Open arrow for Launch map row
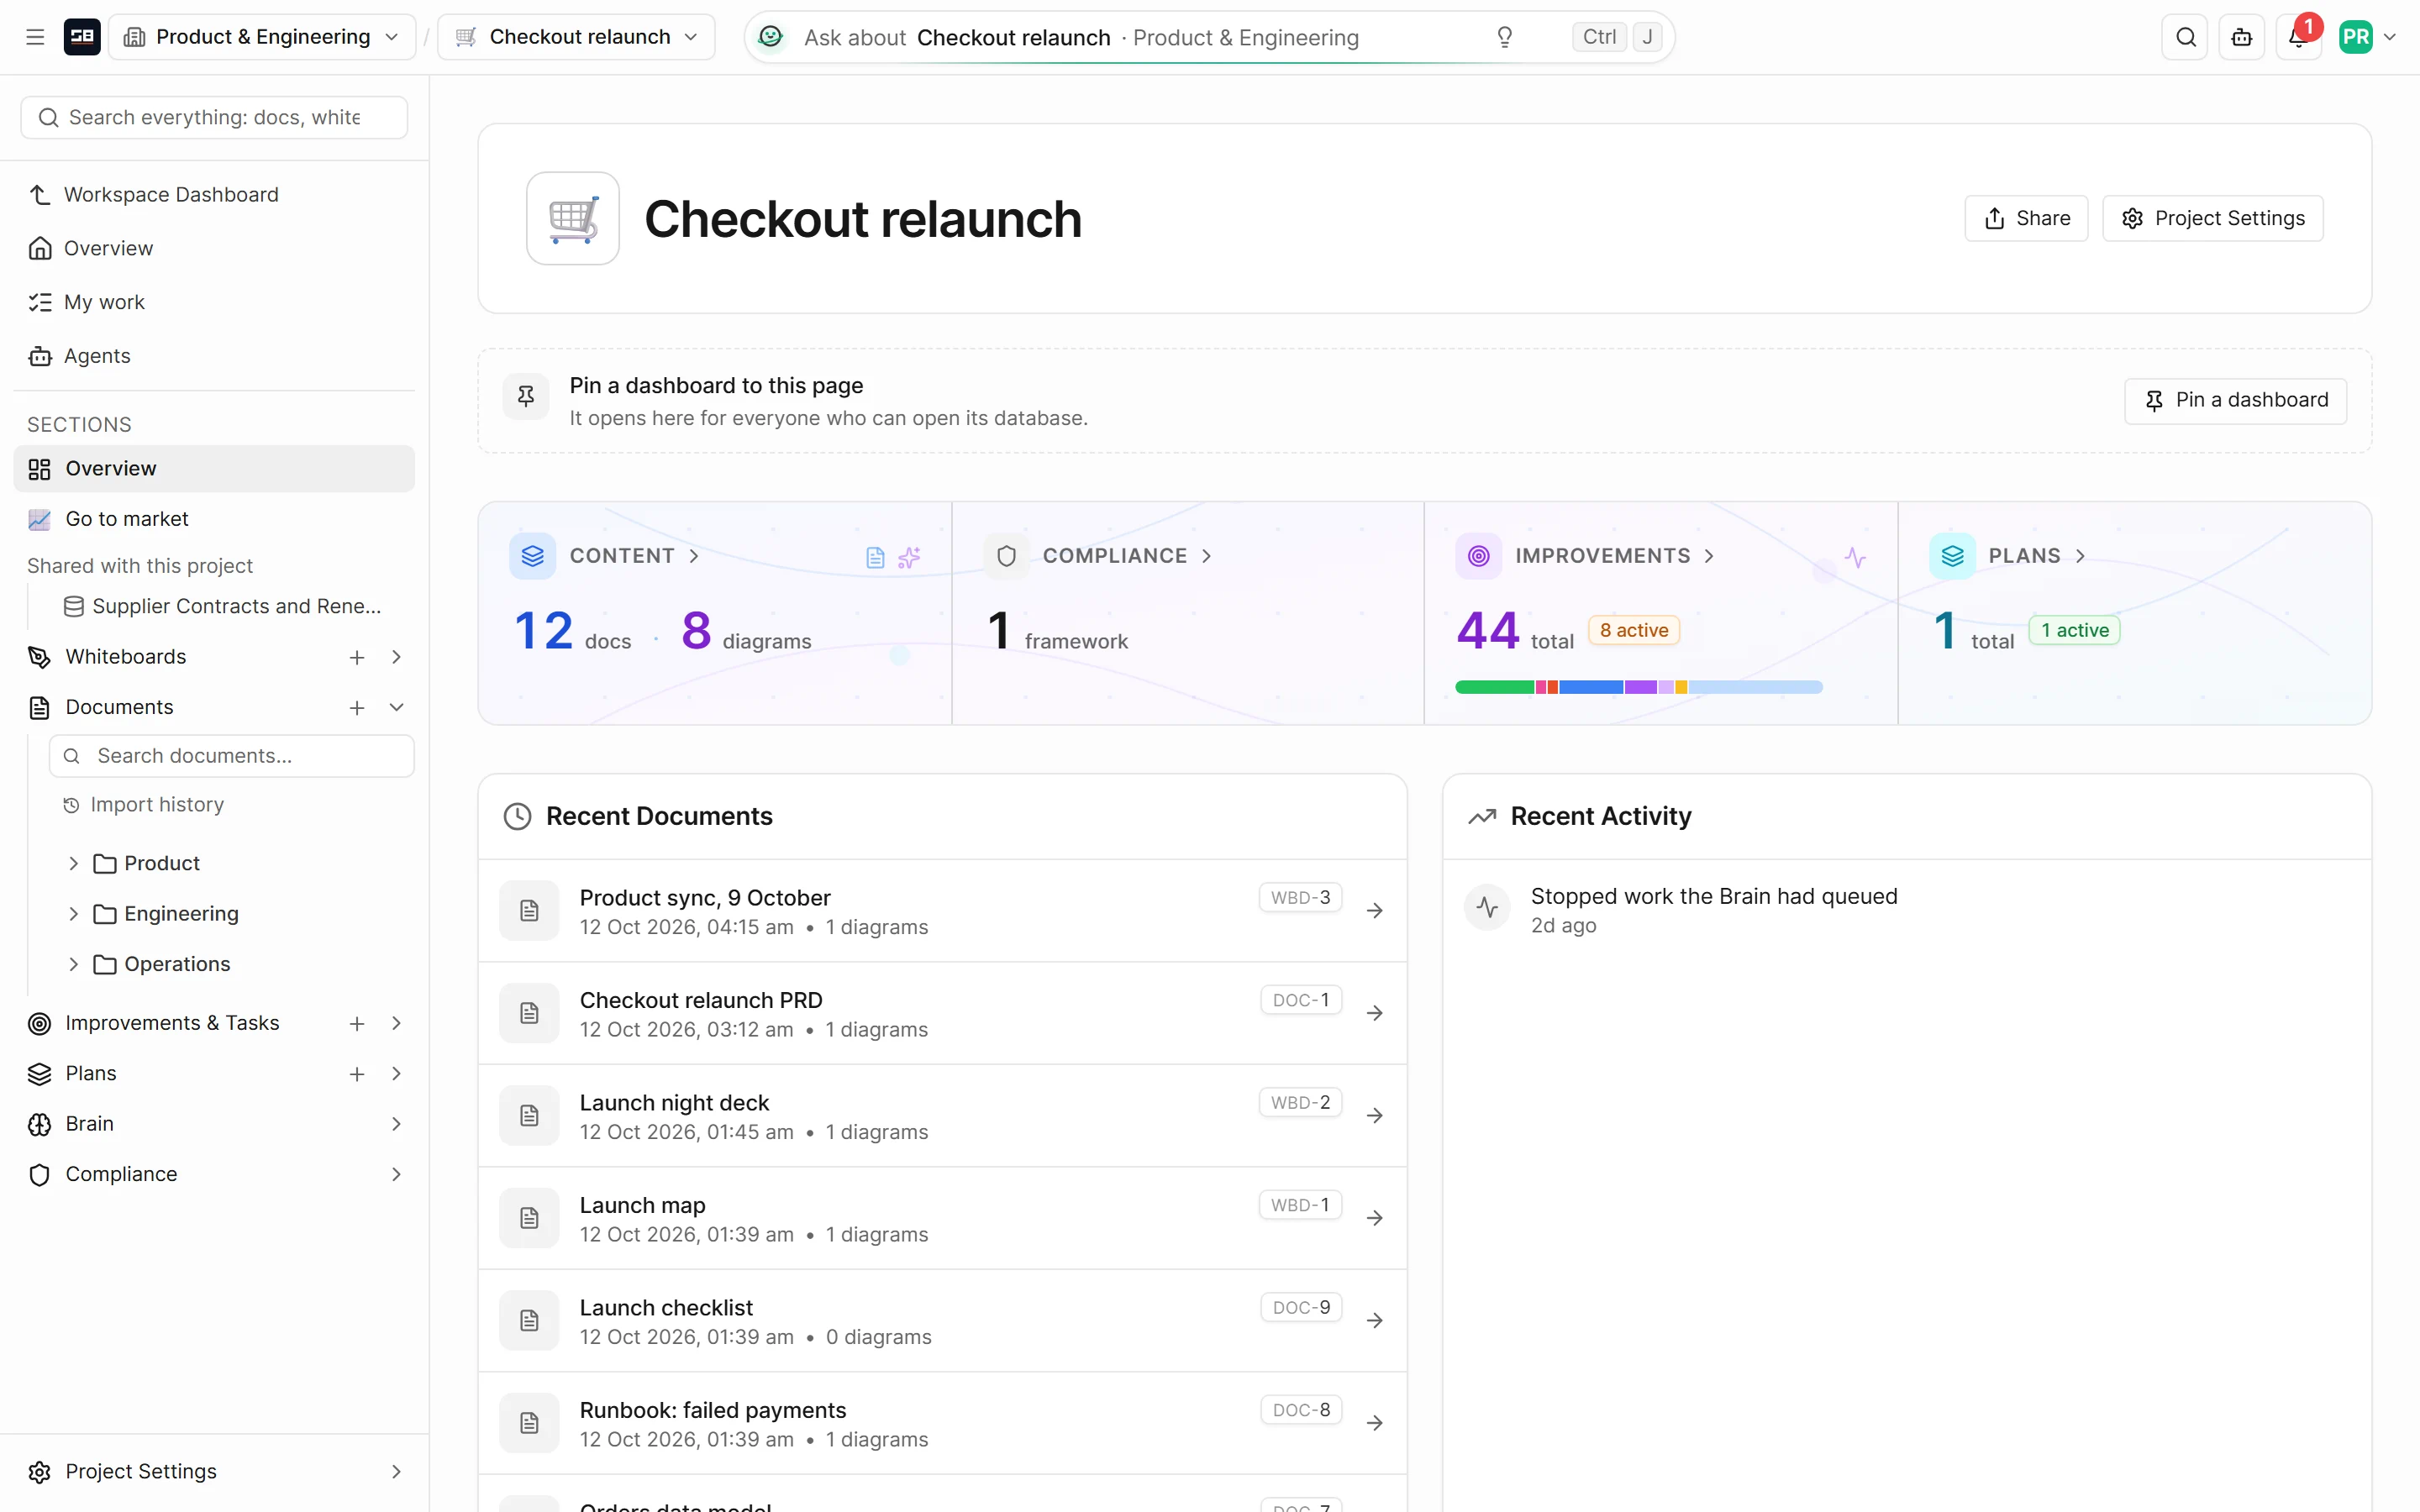The height and width of the screenshot is (1512, 2420). pos(1375,1218)
